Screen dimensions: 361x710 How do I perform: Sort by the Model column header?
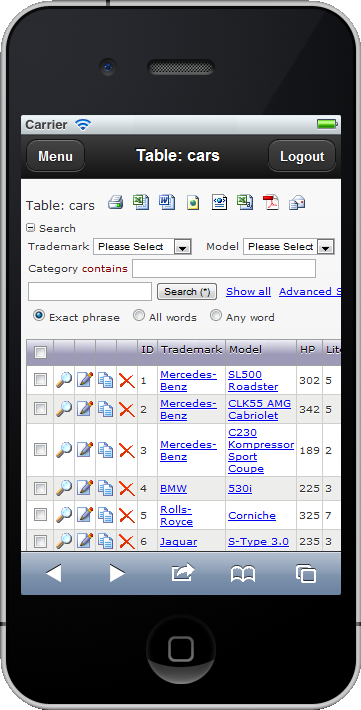pyautogui.click(x=245, y=350)
